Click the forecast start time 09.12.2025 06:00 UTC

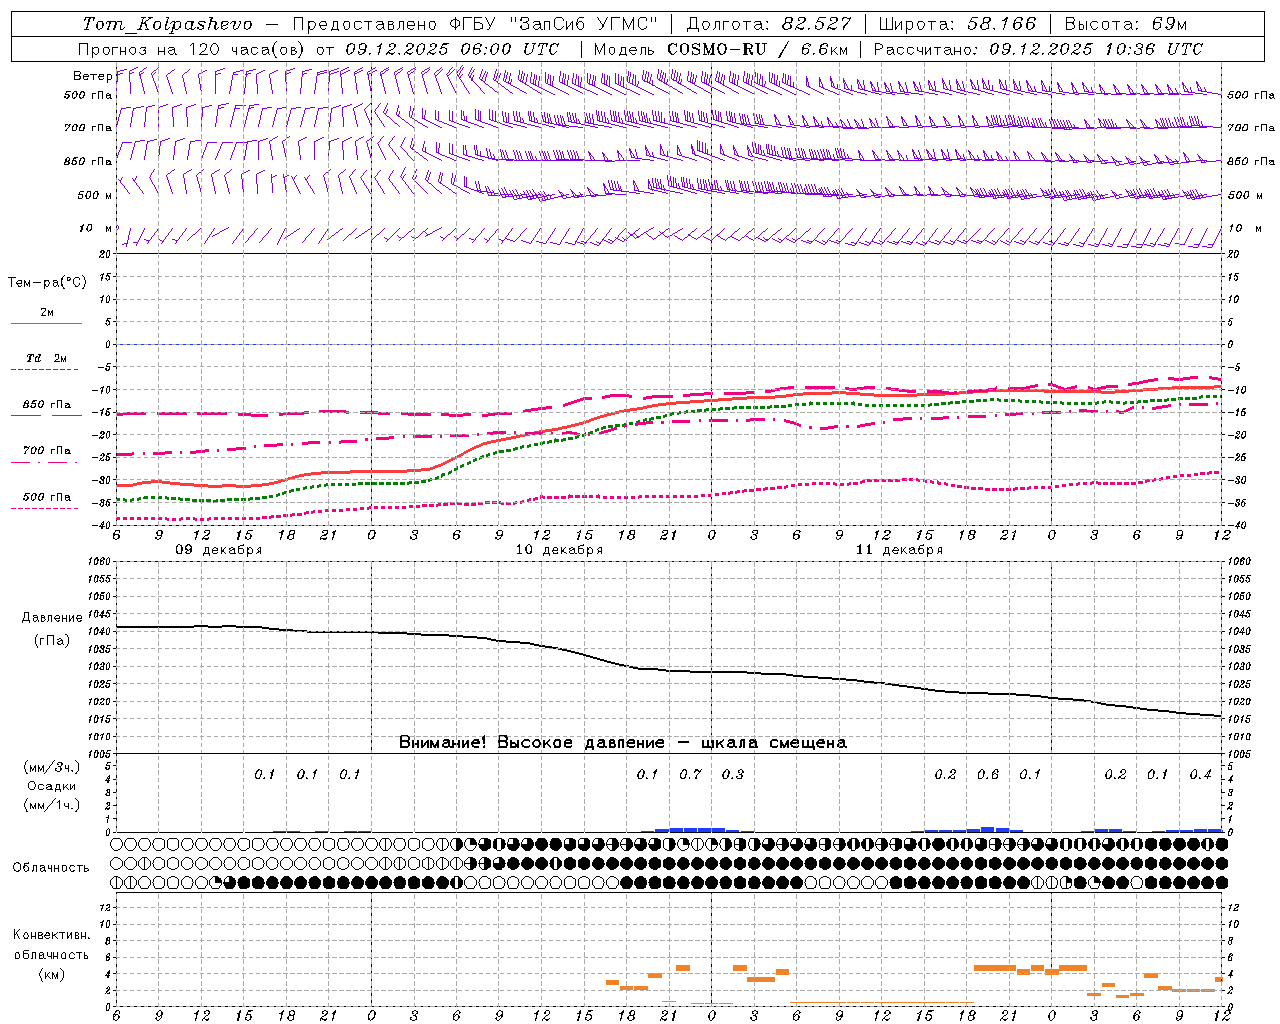(452, 49)
